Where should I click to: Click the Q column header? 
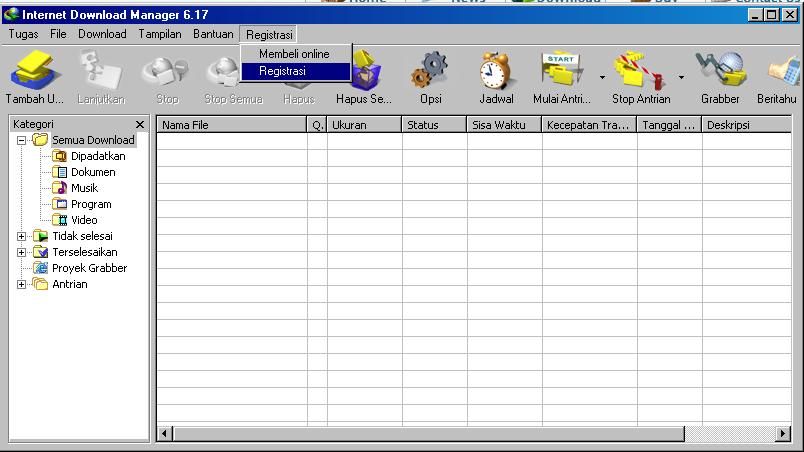pyautogui.click(x=317, y=125)
